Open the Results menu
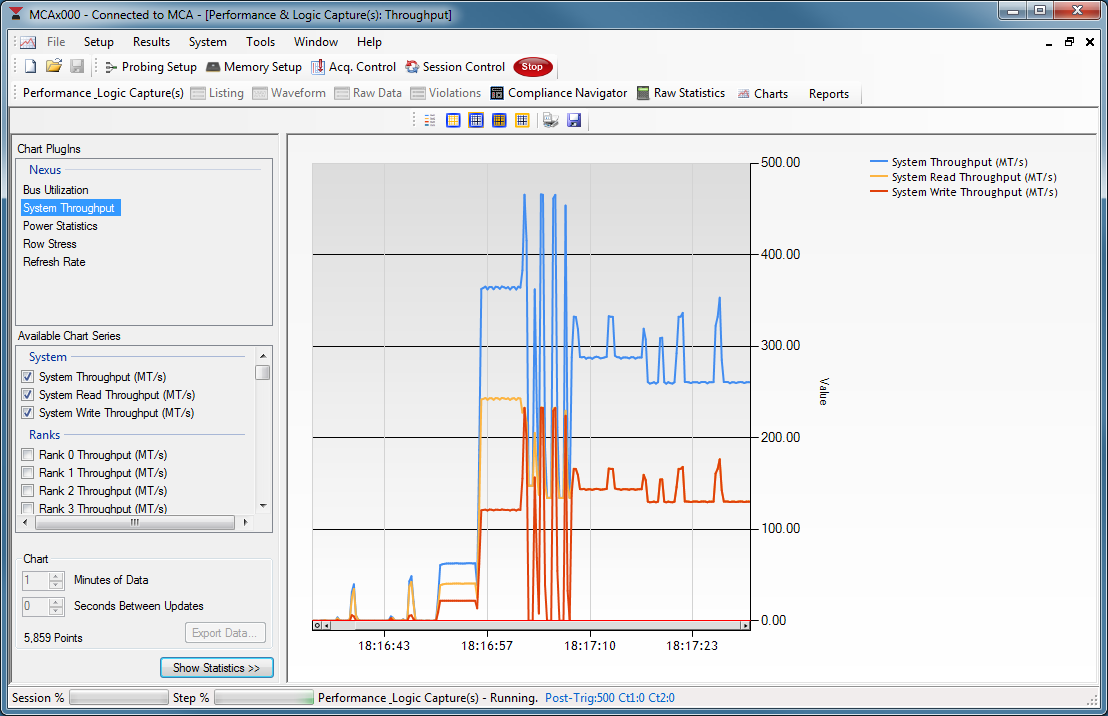This screenshot has width=1108, height=716. click(x=151, y=42)
